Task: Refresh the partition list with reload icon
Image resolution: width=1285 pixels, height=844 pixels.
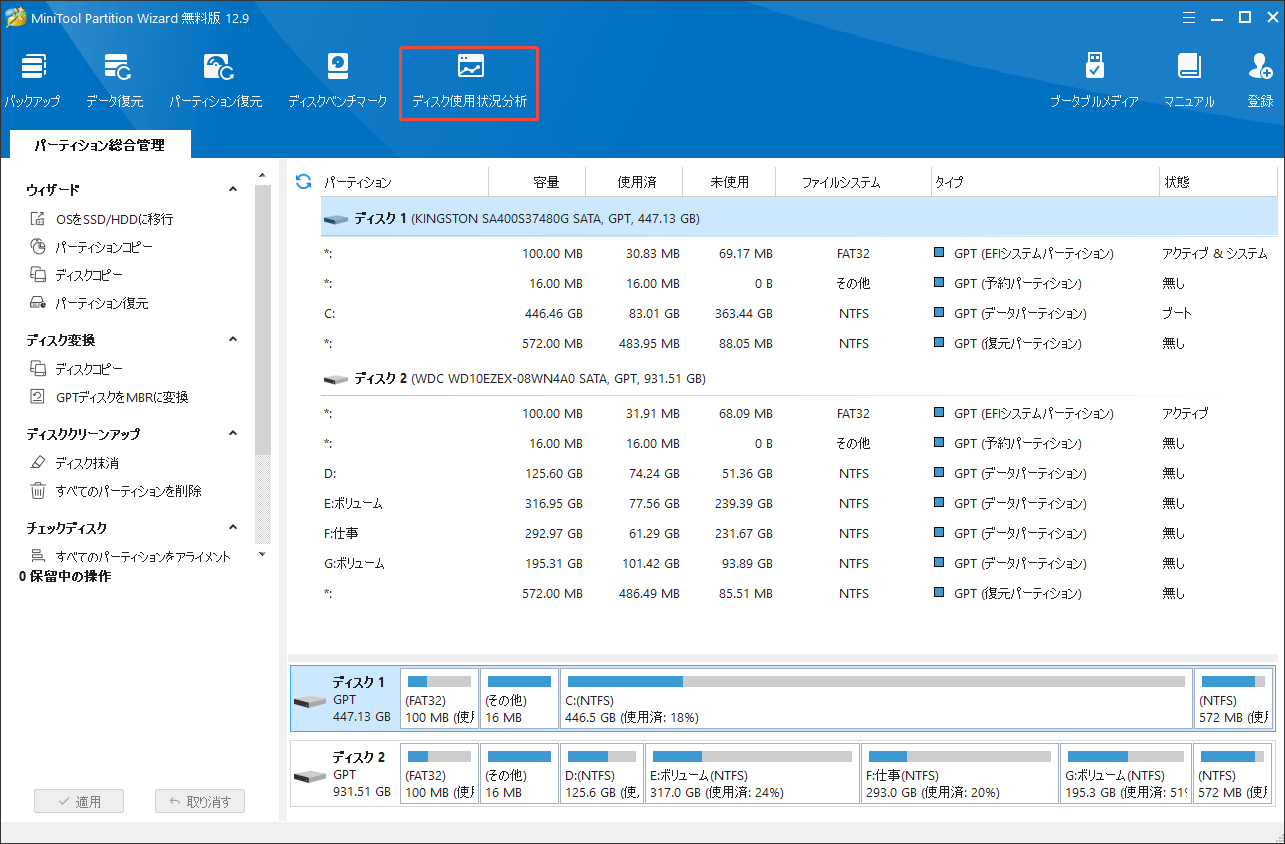Action: tap(304, 181)
